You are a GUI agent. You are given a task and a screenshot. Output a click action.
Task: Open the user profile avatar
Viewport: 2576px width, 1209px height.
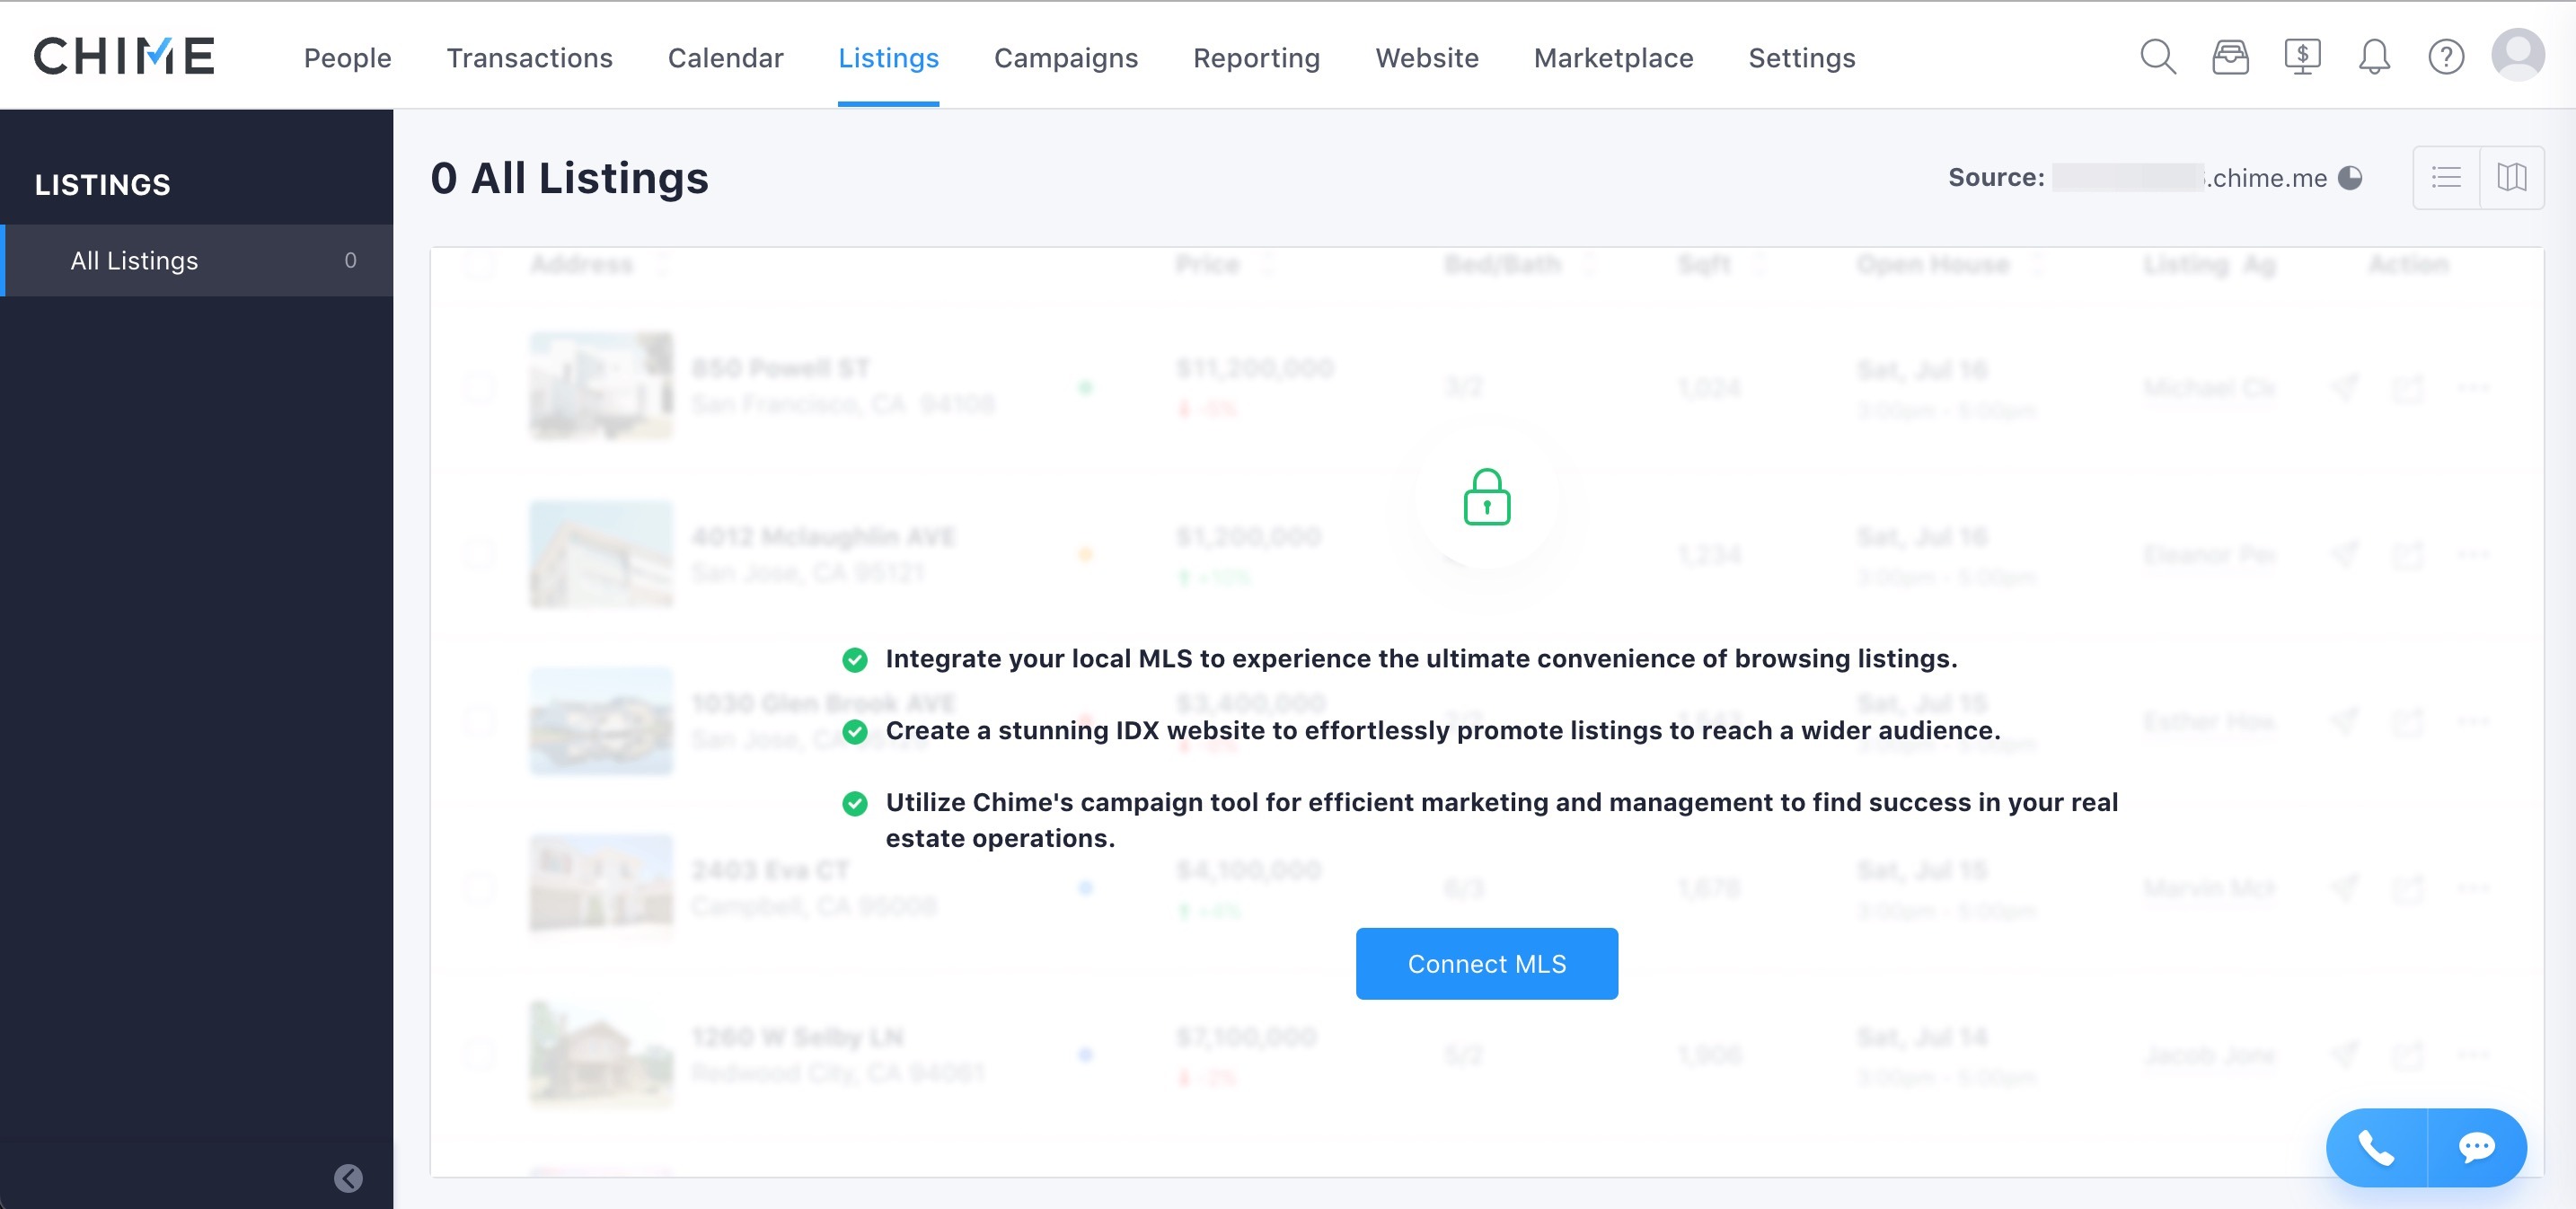click(2518, 55)
